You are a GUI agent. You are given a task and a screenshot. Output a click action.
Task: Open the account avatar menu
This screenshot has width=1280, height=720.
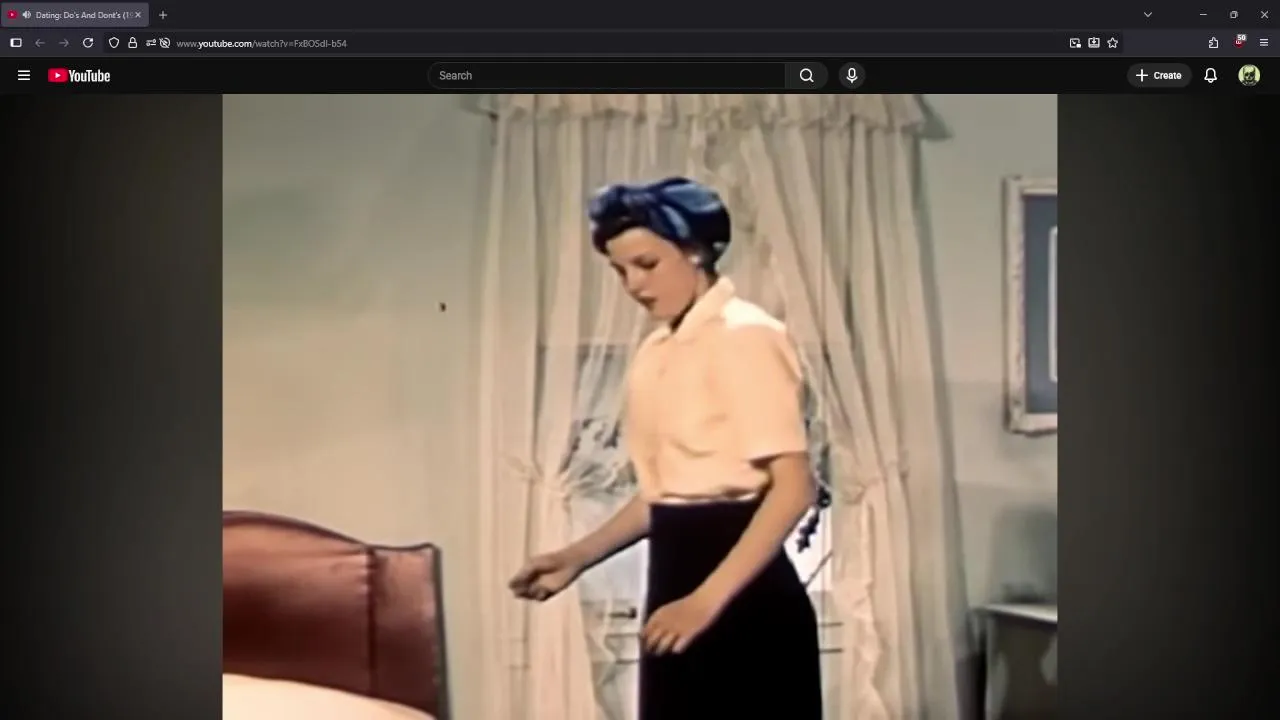[x=1249, y=75]
